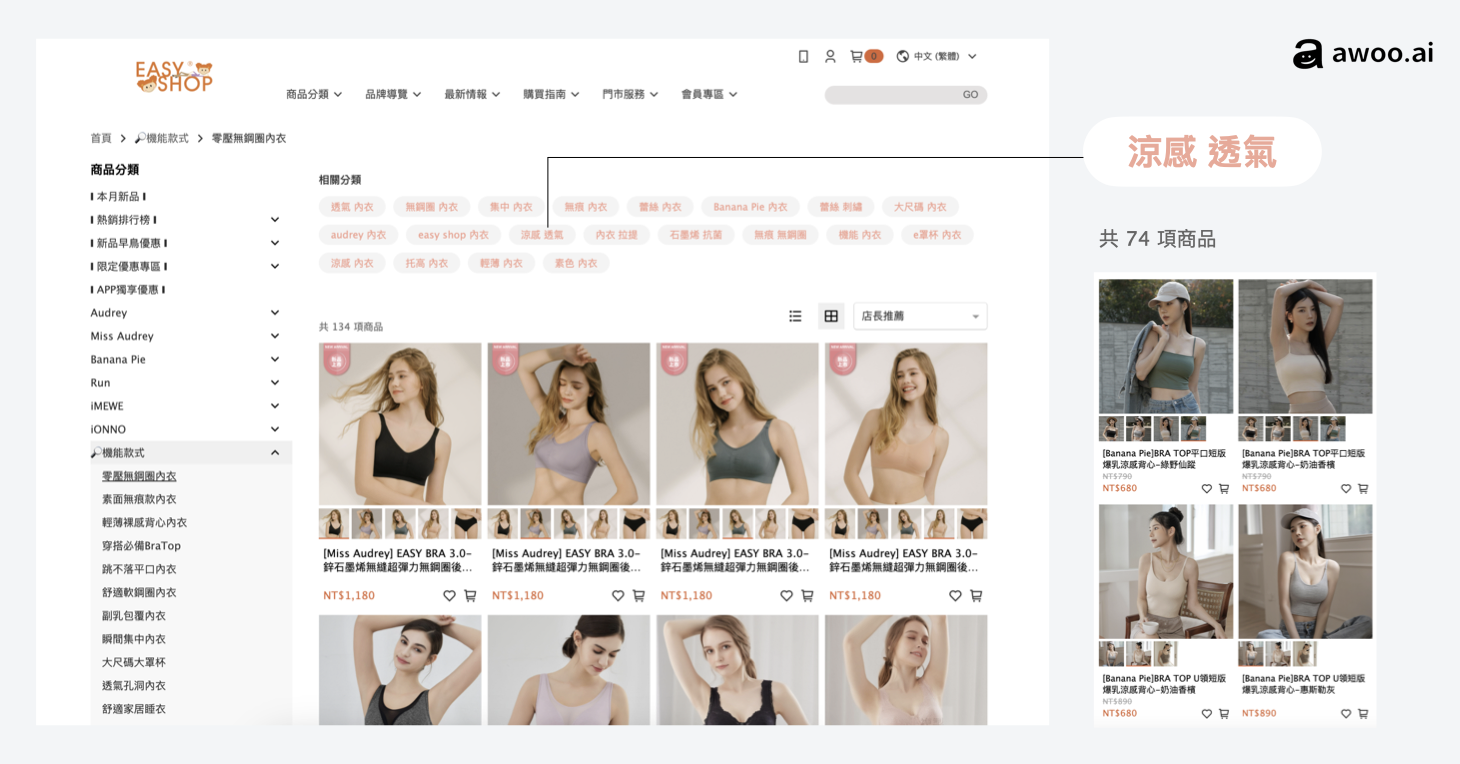
Task: Favorite the 平口短版 奶油香檳 BRA TOP
Action: point(1346,489)
